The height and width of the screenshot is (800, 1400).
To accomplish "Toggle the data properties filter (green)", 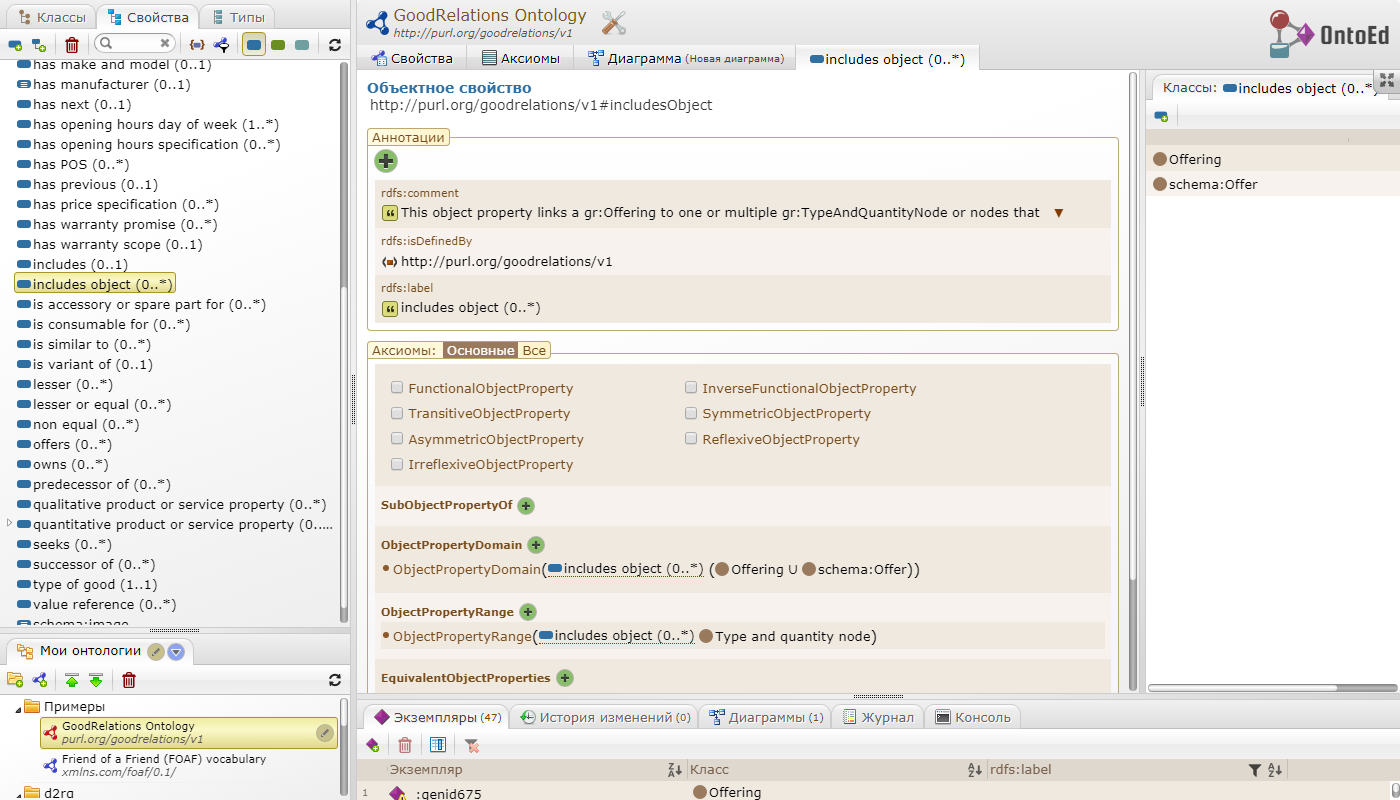I will [x=278, y=45].
